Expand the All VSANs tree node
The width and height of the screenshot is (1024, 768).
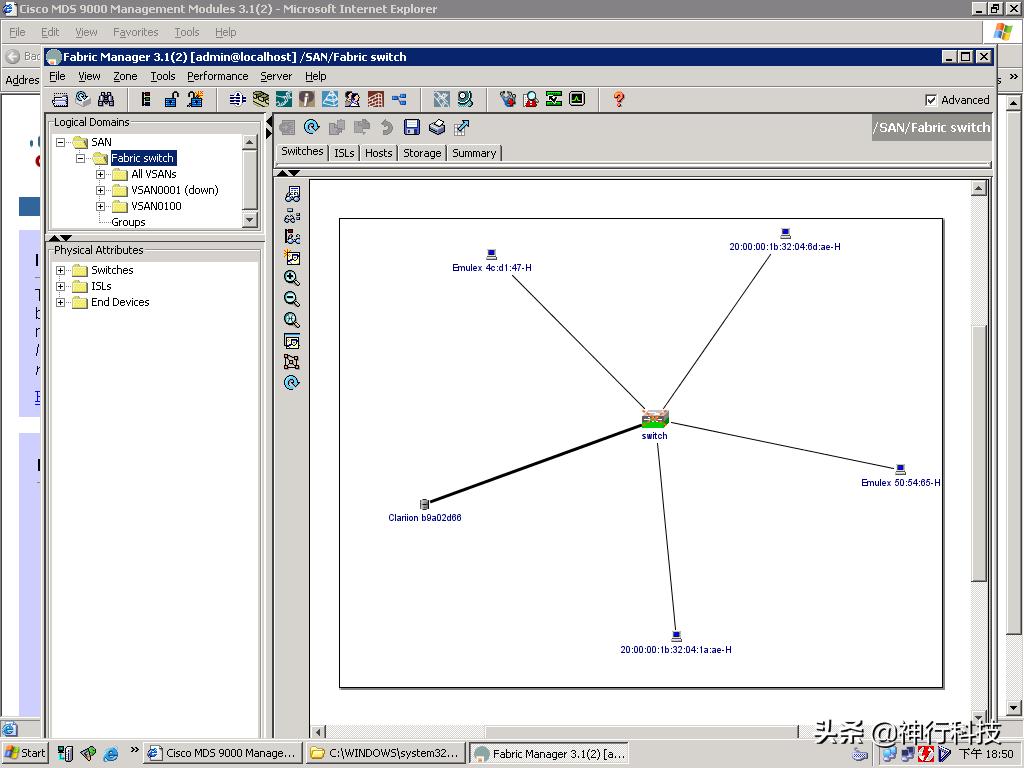101,174
